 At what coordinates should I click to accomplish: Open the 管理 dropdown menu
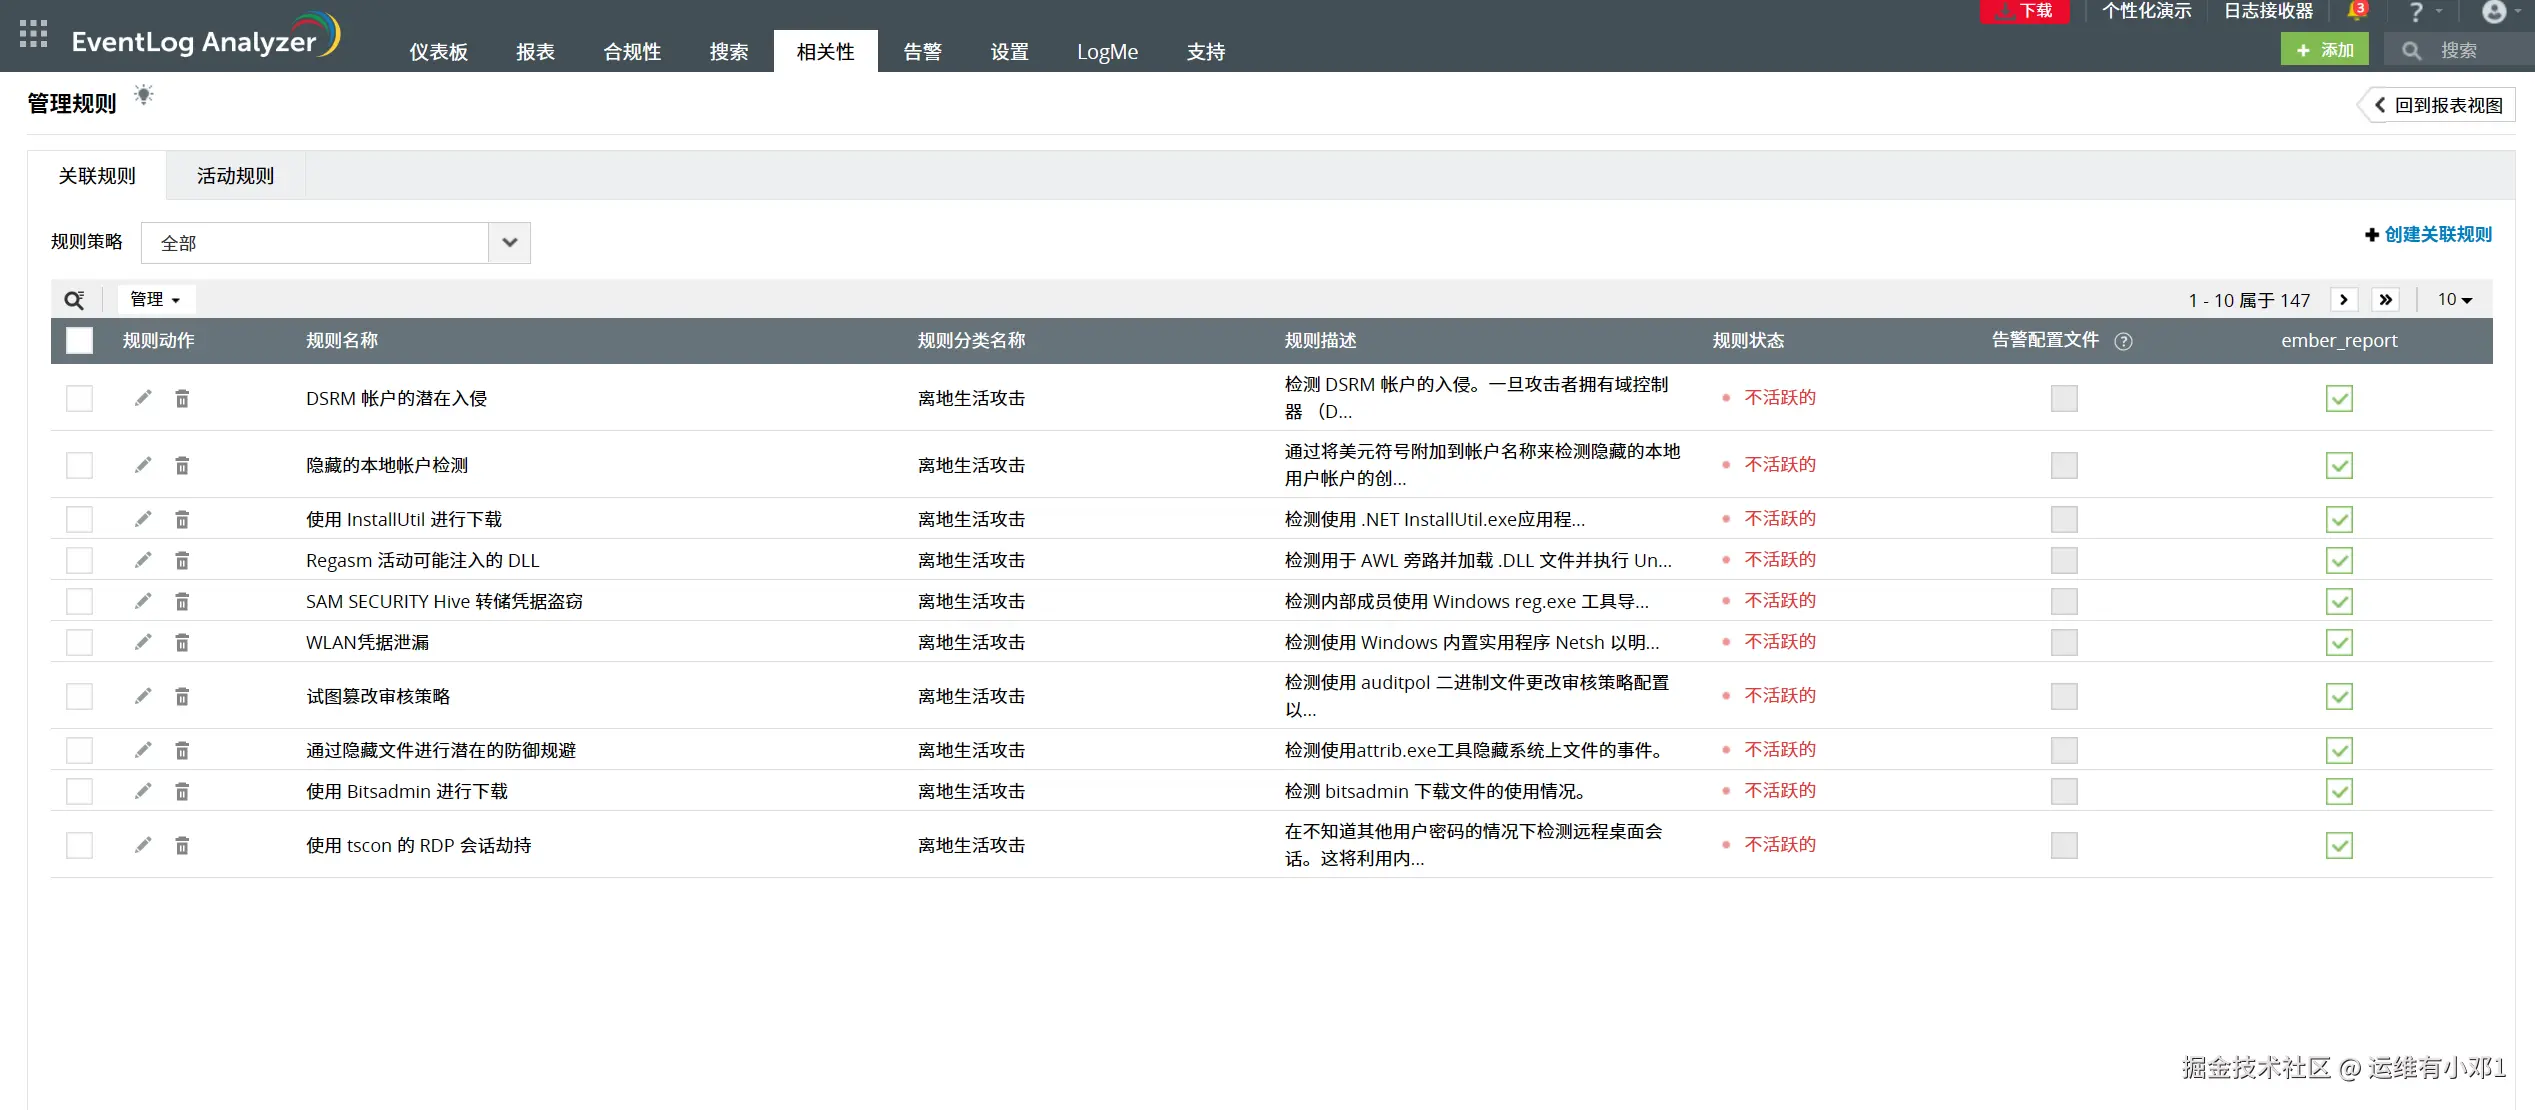click(155, 300)
